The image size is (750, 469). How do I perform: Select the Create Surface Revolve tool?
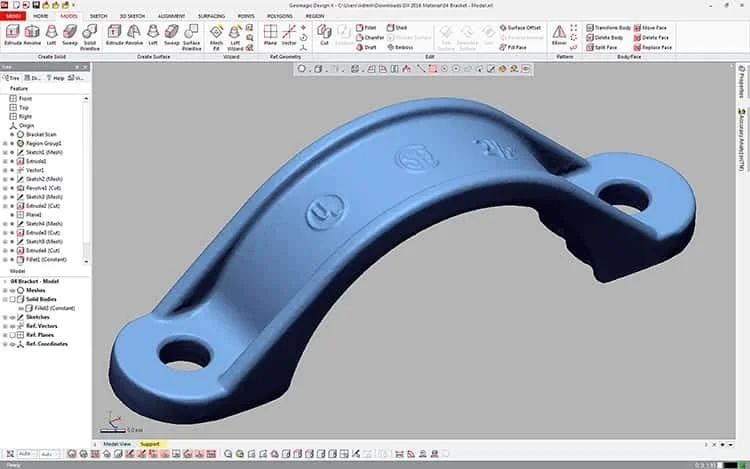tap(134, 35)
